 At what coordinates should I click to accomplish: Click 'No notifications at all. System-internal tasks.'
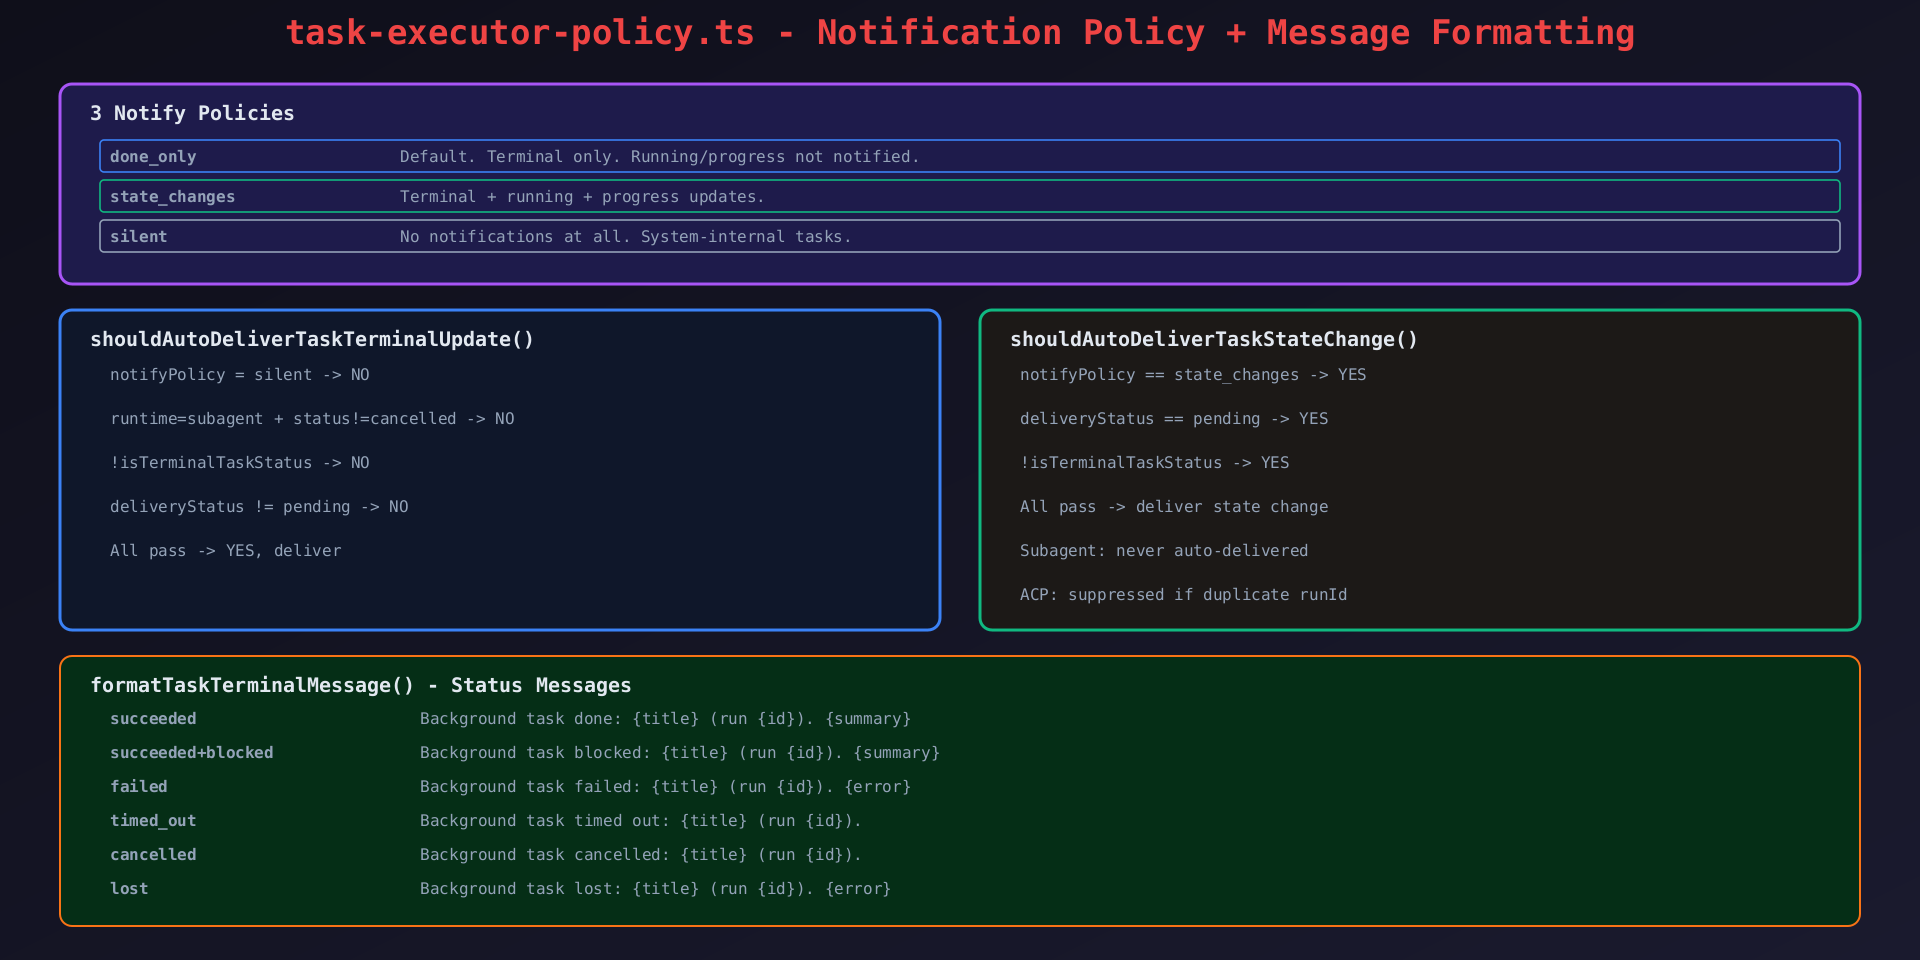[626, 237]
